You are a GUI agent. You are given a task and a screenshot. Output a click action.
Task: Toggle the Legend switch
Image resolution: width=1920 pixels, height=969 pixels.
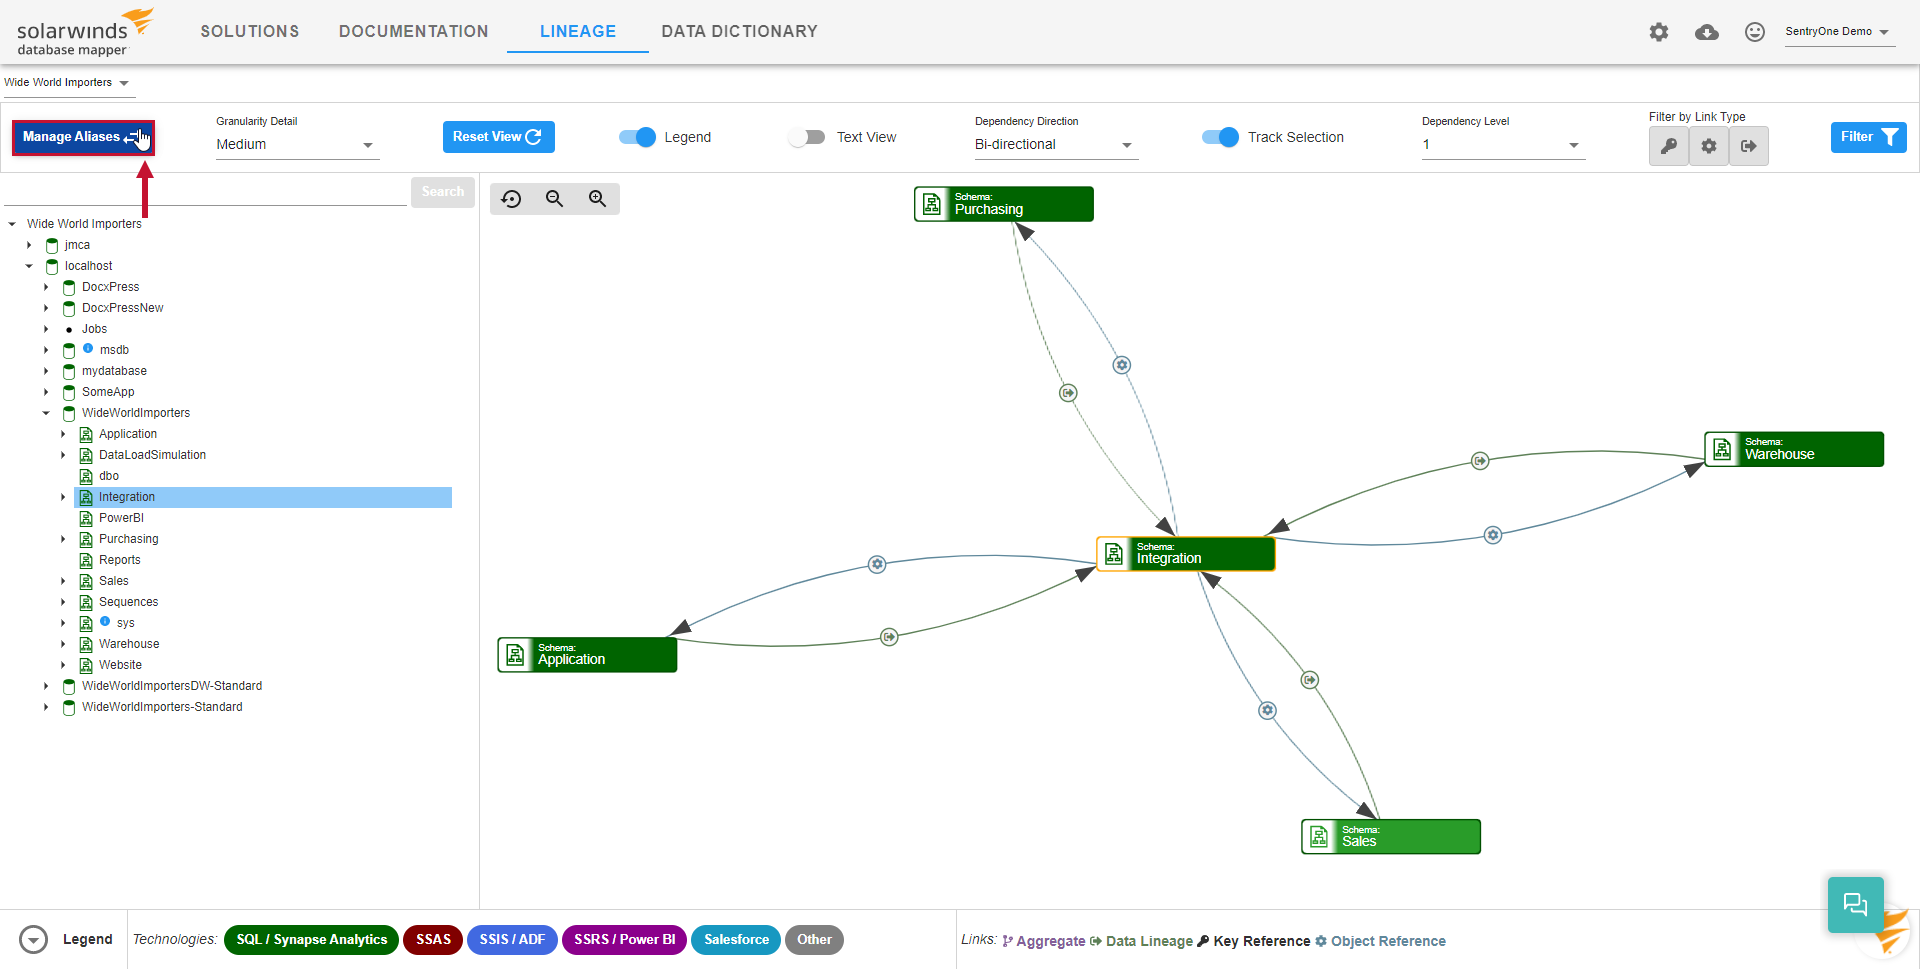point(637,137)
